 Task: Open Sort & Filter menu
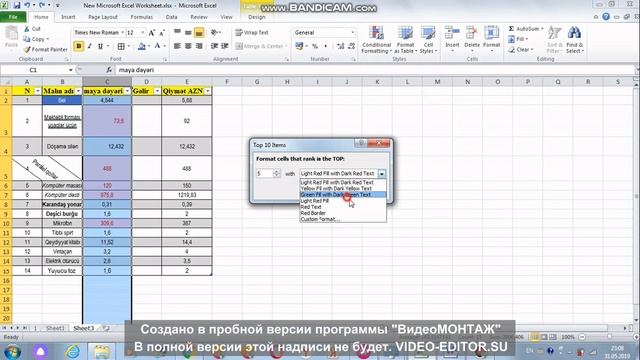pos(555,40)
